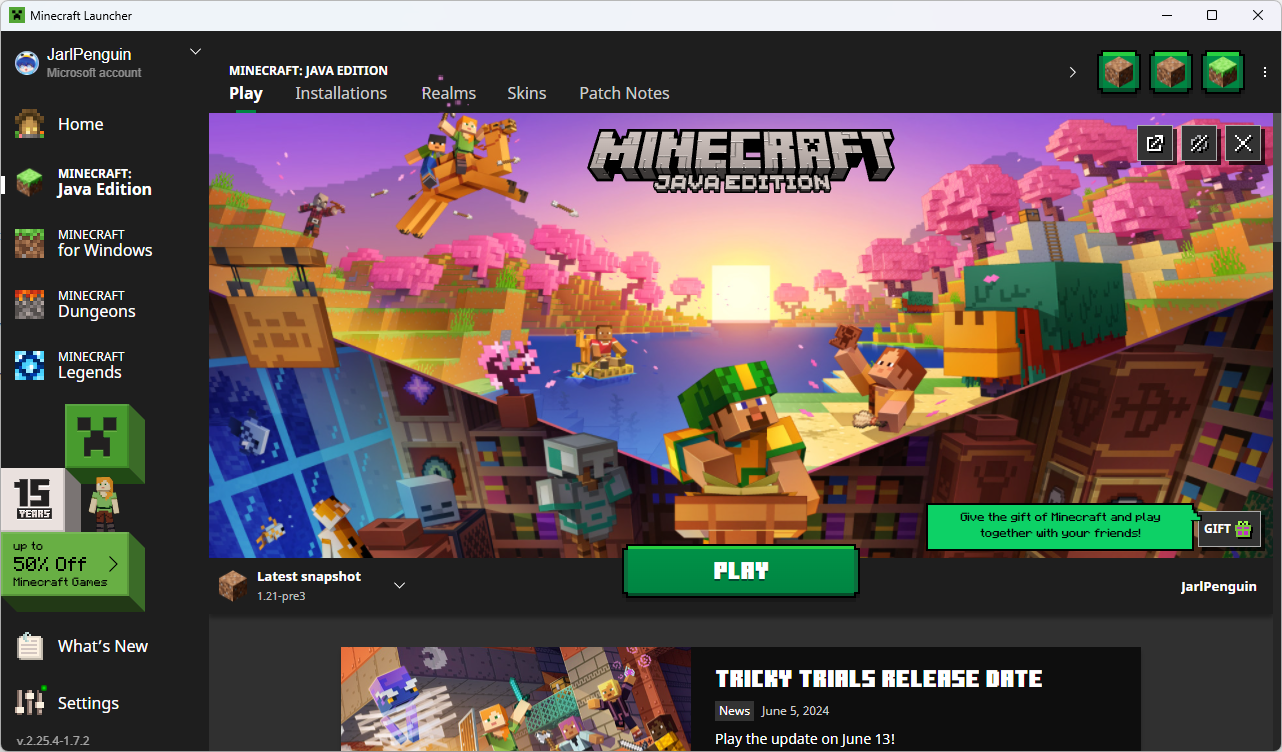Dismiss the banner with the X icon
Screen dimensions: 1282x752
pos(1243,143)
